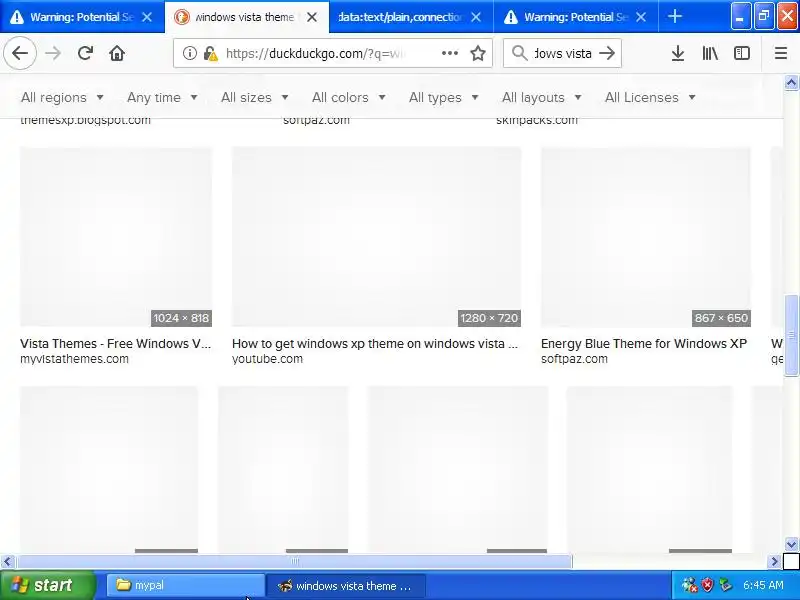
Task: Expand the All types filter
Action: [443, 97]
